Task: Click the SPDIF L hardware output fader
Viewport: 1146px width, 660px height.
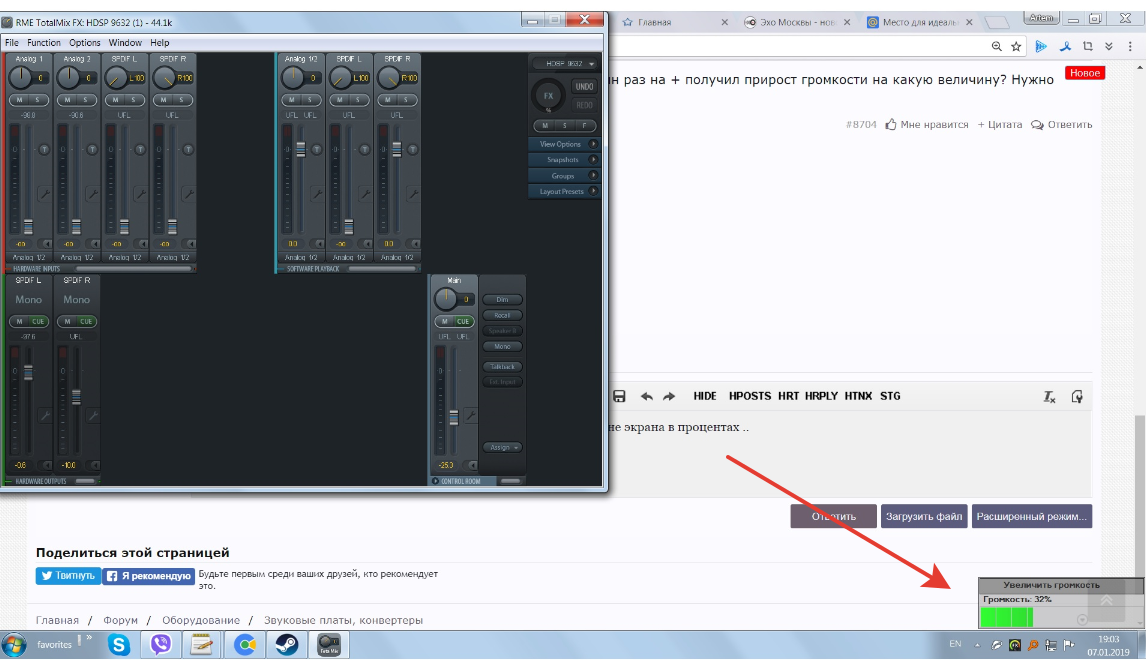Action: pyautogui.click(x=29, y=372)
